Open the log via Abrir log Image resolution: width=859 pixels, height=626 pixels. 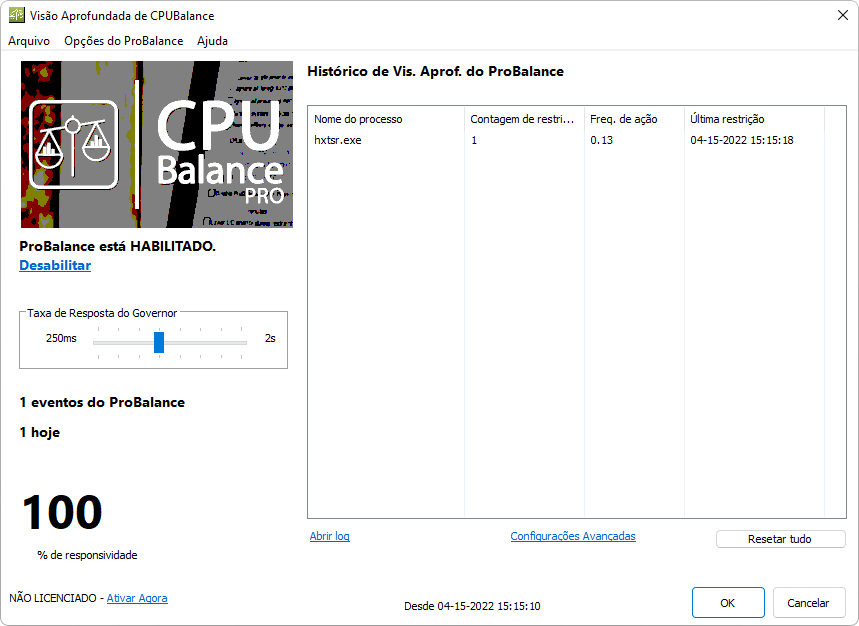tap(330, 536)
